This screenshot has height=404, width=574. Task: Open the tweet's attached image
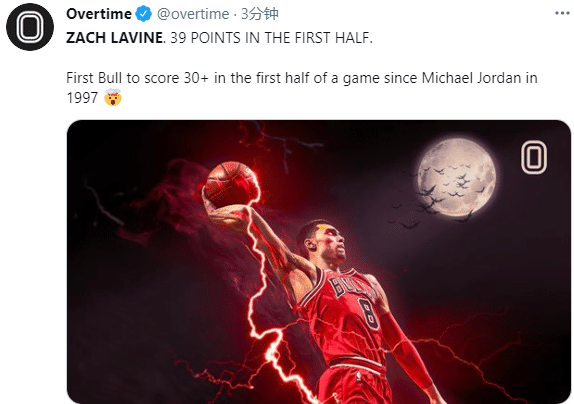coord(319,262)
